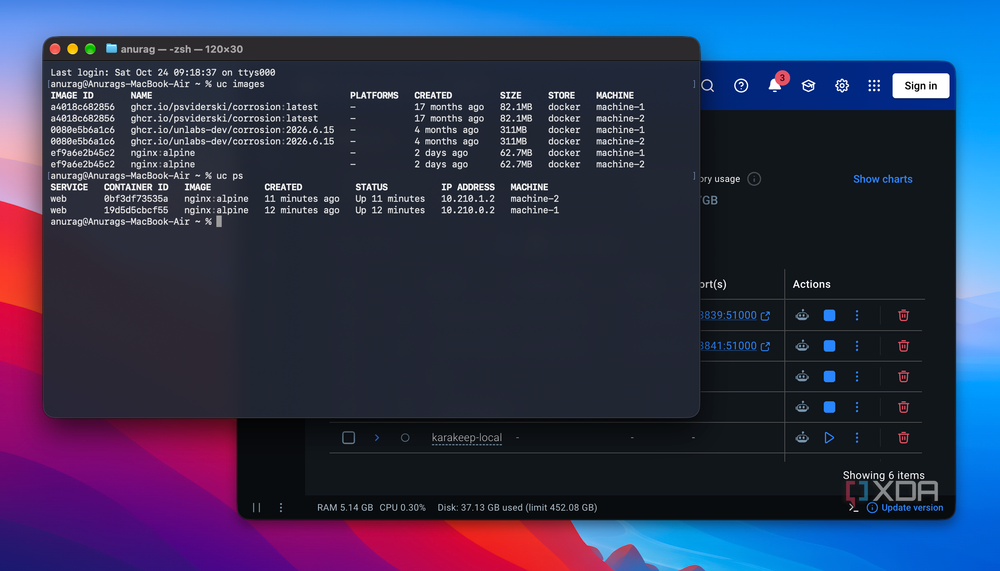Click the PLATFORMS column header in terminal
The height and width of the screenshot is (571, 1000).
click(374, 96)
